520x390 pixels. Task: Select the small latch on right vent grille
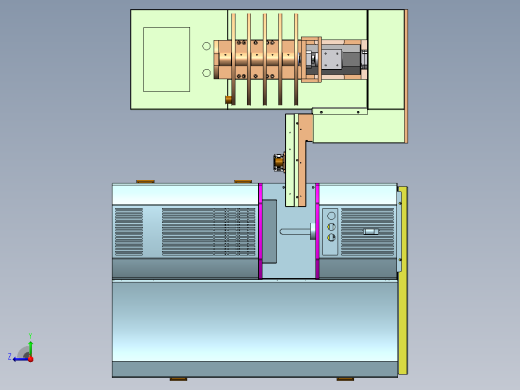tap(371, 231)
